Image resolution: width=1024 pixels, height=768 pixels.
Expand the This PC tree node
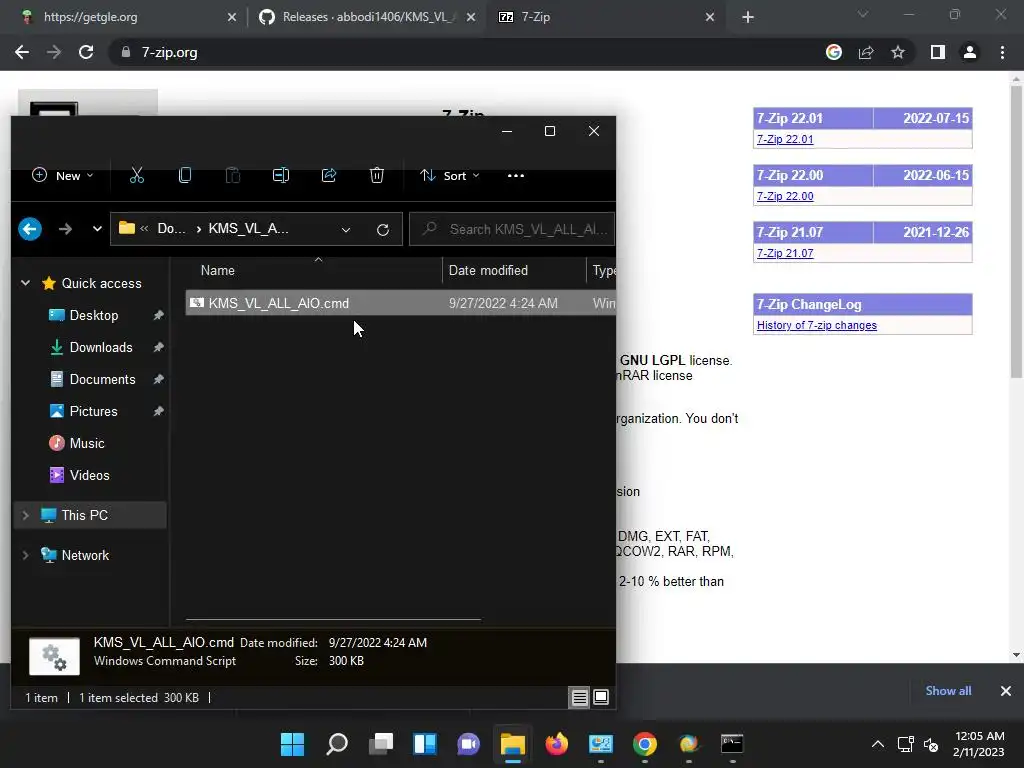25,515
